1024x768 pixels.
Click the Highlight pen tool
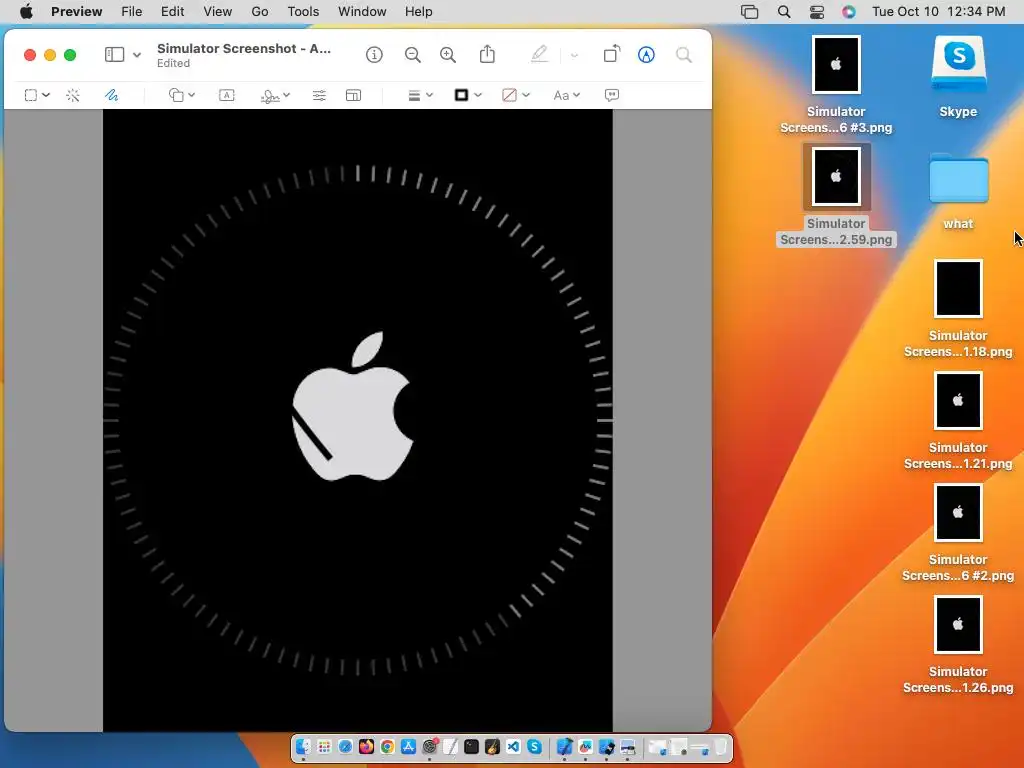[539, 54]
